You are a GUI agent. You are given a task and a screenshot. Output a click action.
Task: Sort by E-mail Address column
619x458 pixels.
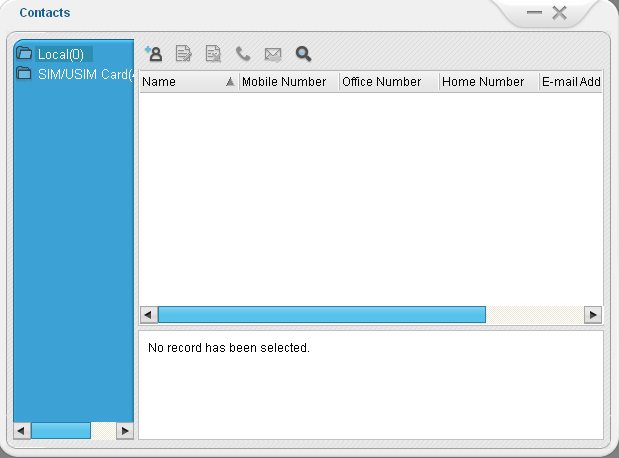(x=571, y=82)
